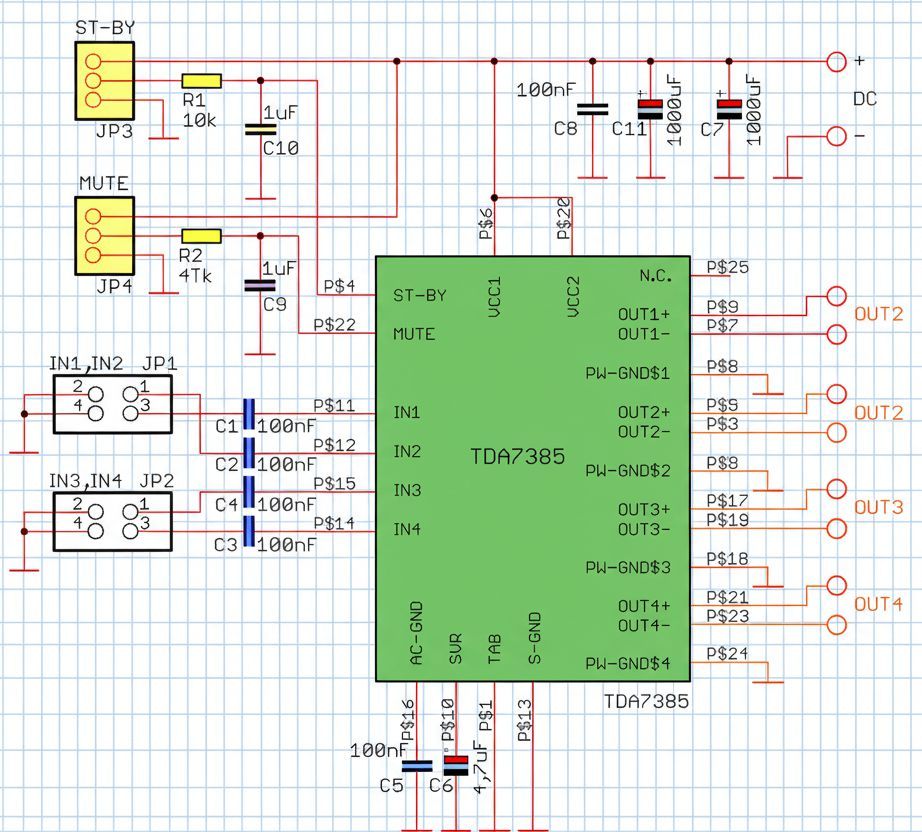
Task: Click the JP1 input connector
Action: [113, 405]
